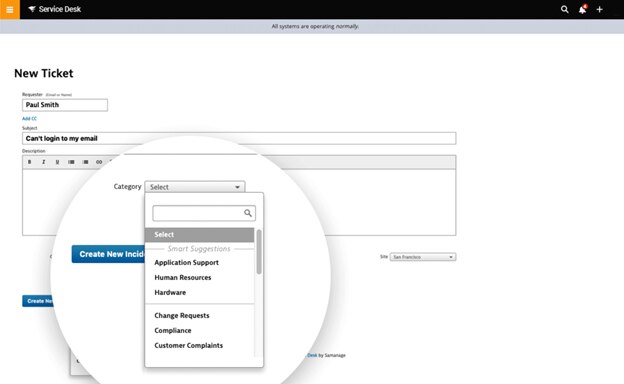Choose Hardware from suggestions
This screenshot has height=384, width=624.
[170, 292]
